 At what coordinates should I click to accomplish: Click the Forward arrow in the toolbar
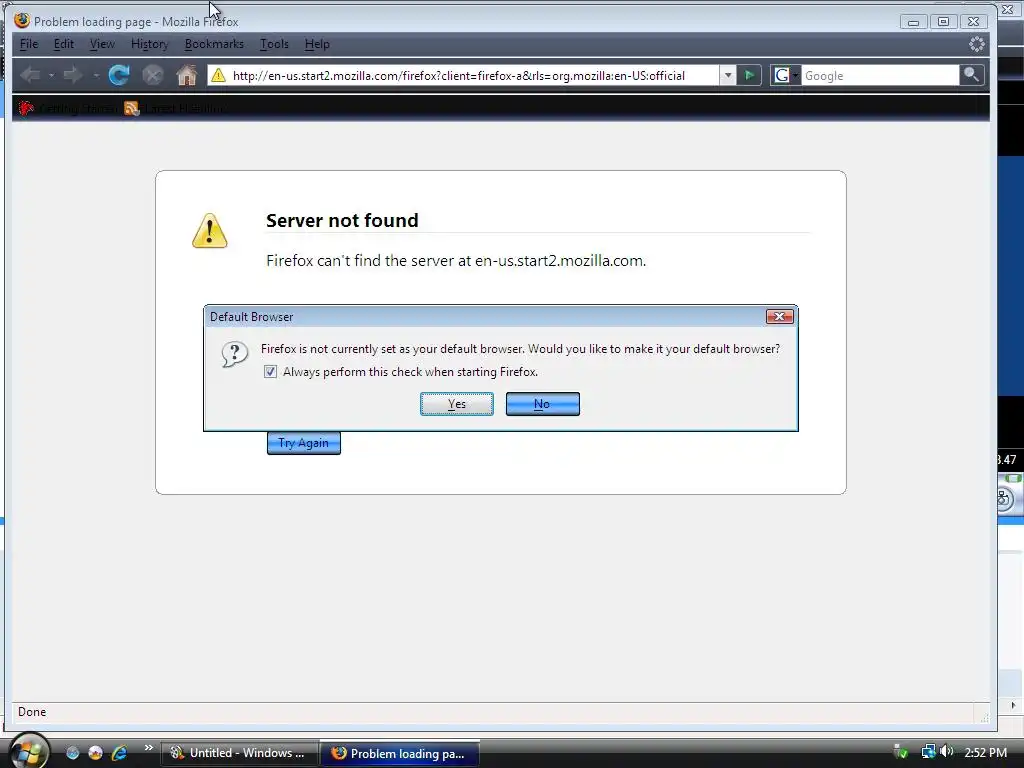click(72, 75)
